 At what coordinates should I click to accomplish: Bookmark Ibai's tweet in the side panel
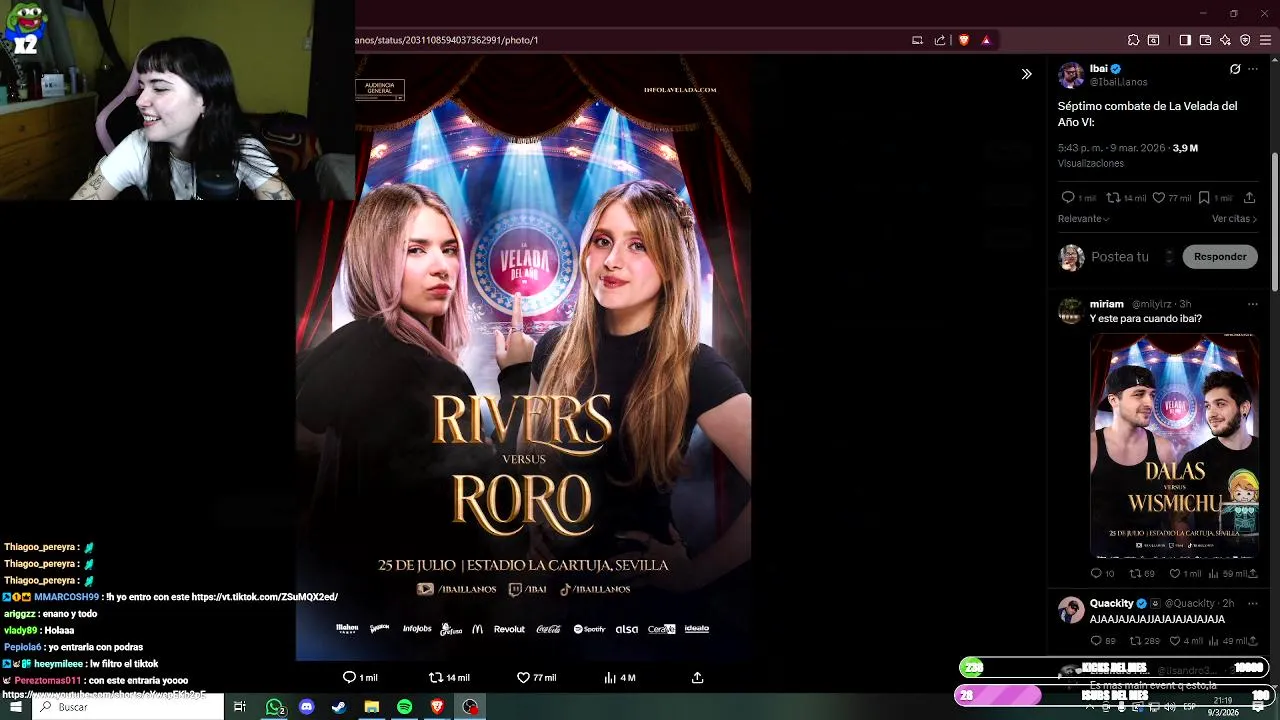click(1204, 198)
